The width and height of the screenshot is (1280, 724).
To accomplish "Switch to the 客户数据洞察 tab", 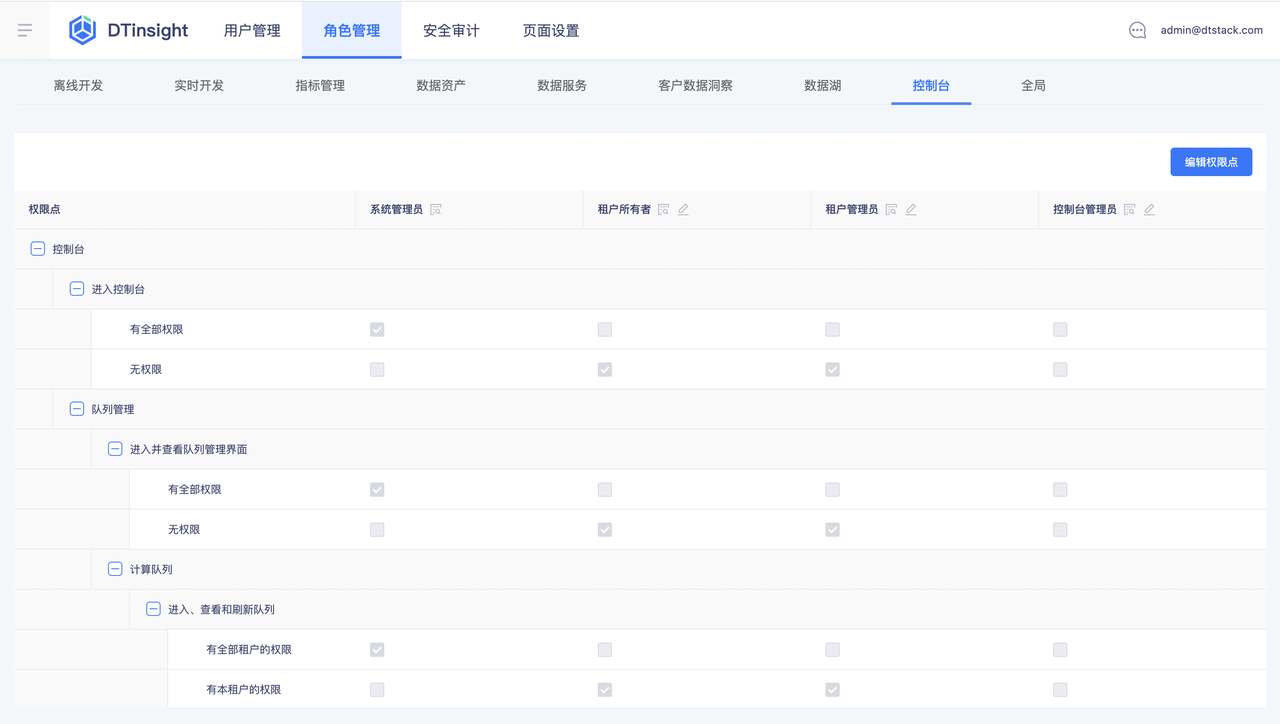I will pos(695,85).
